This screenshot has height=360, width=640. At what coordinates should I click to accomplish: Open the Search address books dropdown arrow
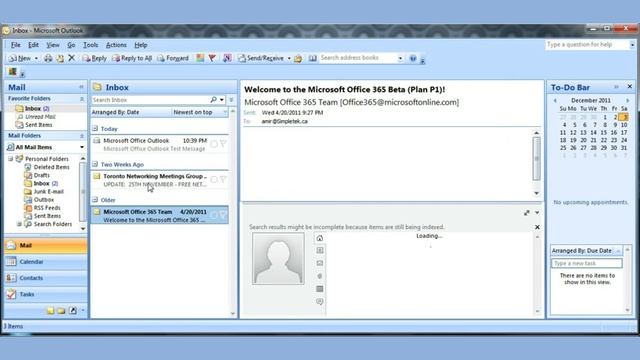(400, 58)
